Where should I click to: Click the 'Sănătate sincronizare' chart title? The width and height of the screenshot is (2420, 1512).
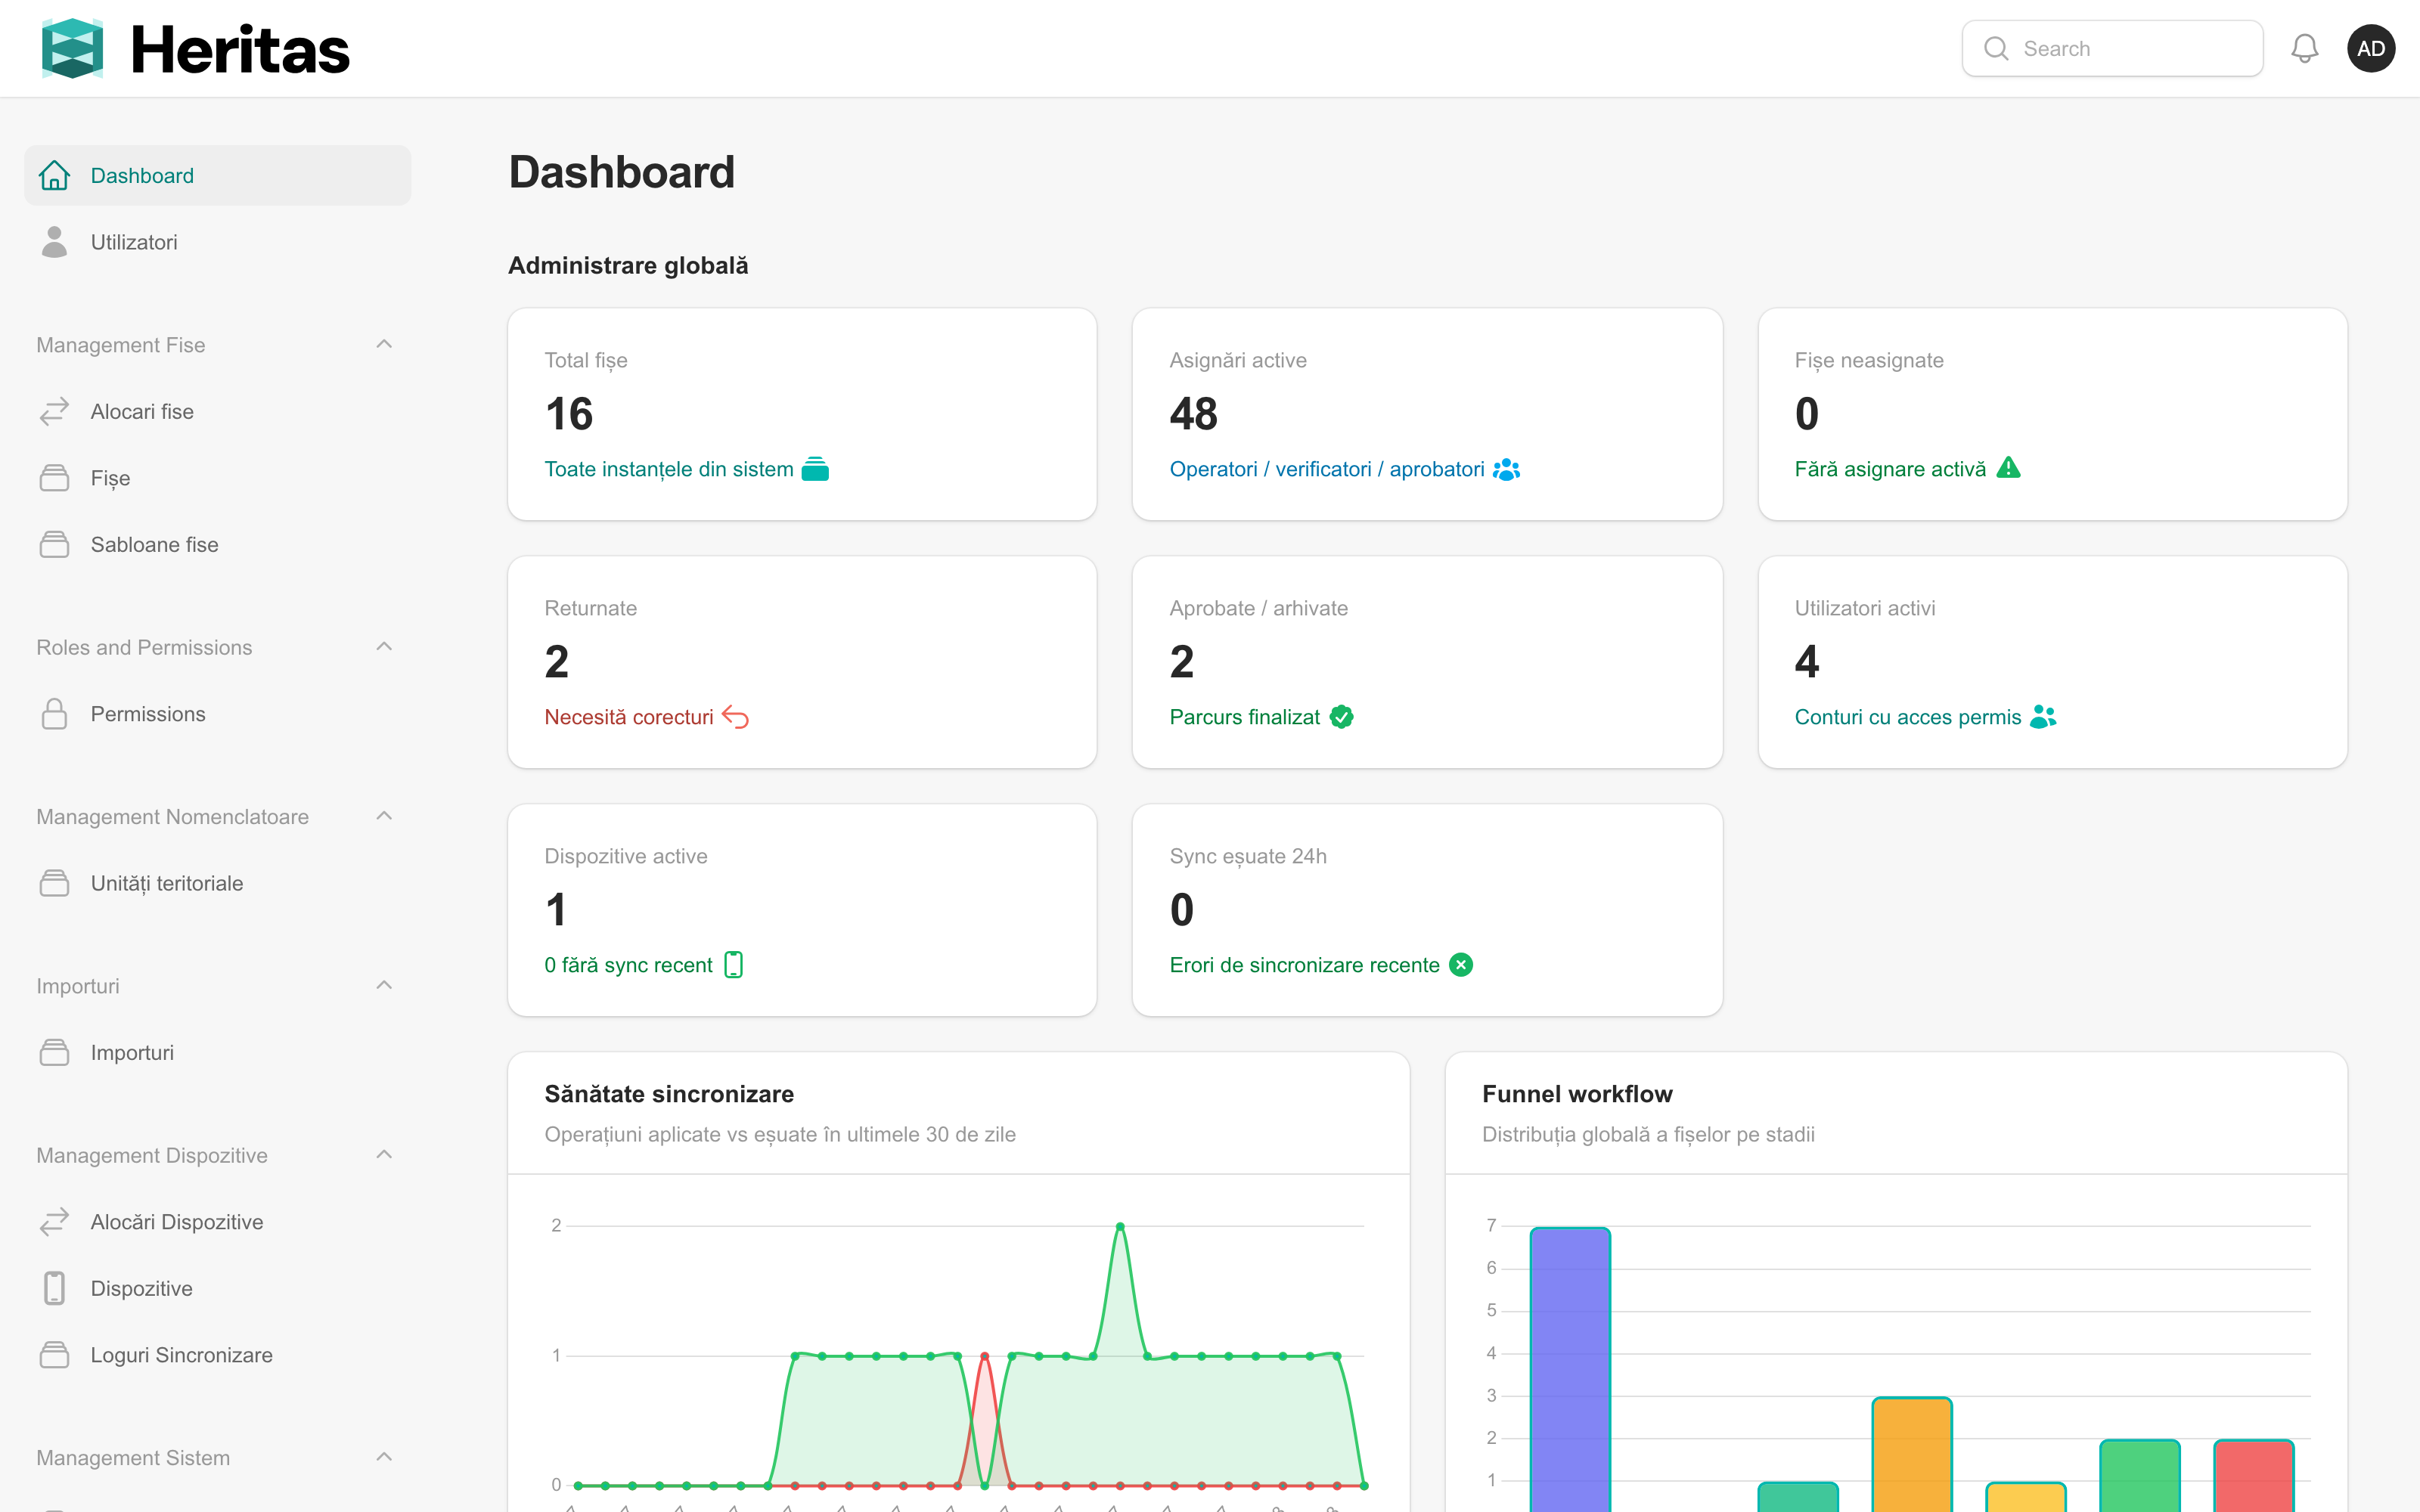[x=669, y=1094]
